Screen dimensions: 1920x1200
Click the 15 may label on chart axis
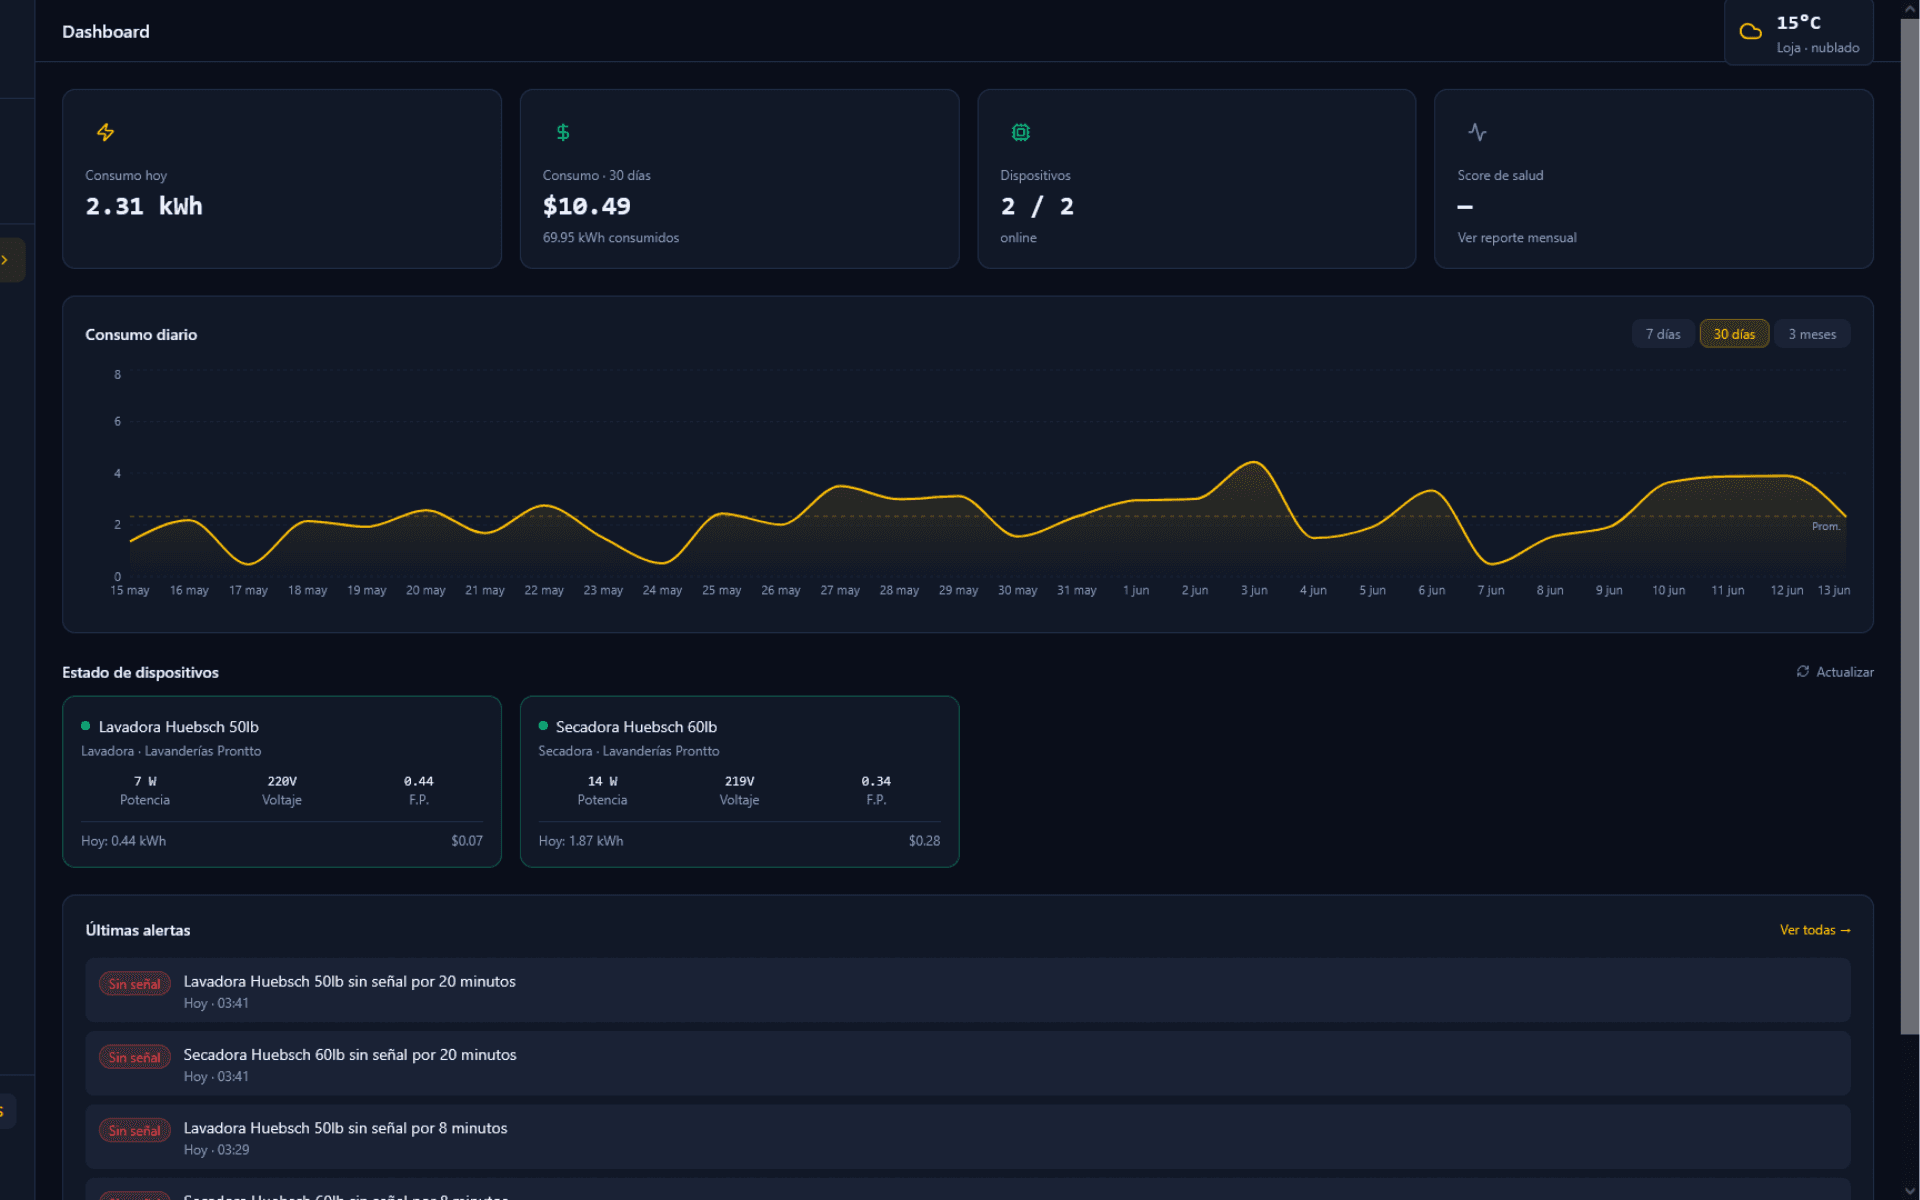(130, 590)
